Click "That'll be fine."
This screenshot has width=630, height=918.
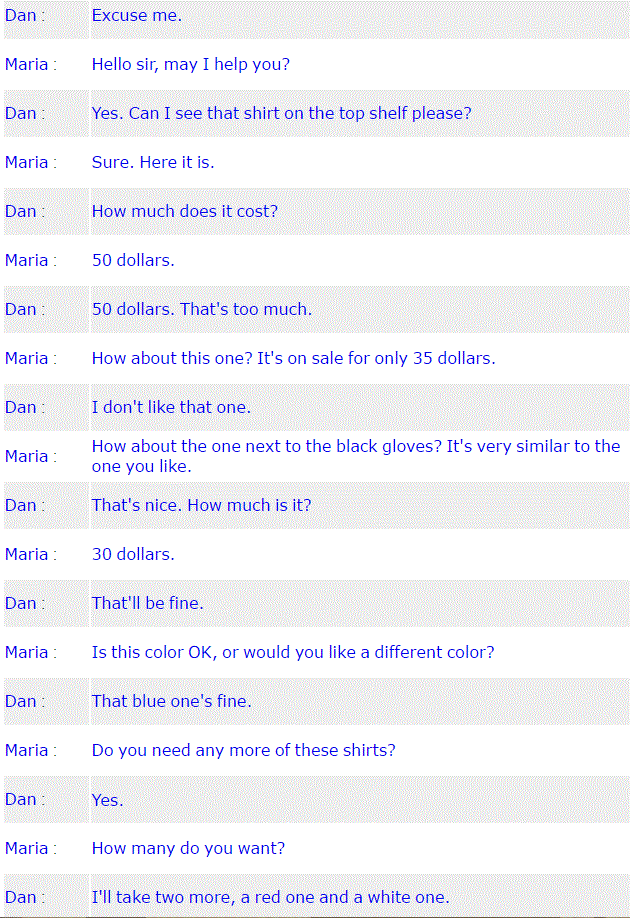tap(148, 604)
